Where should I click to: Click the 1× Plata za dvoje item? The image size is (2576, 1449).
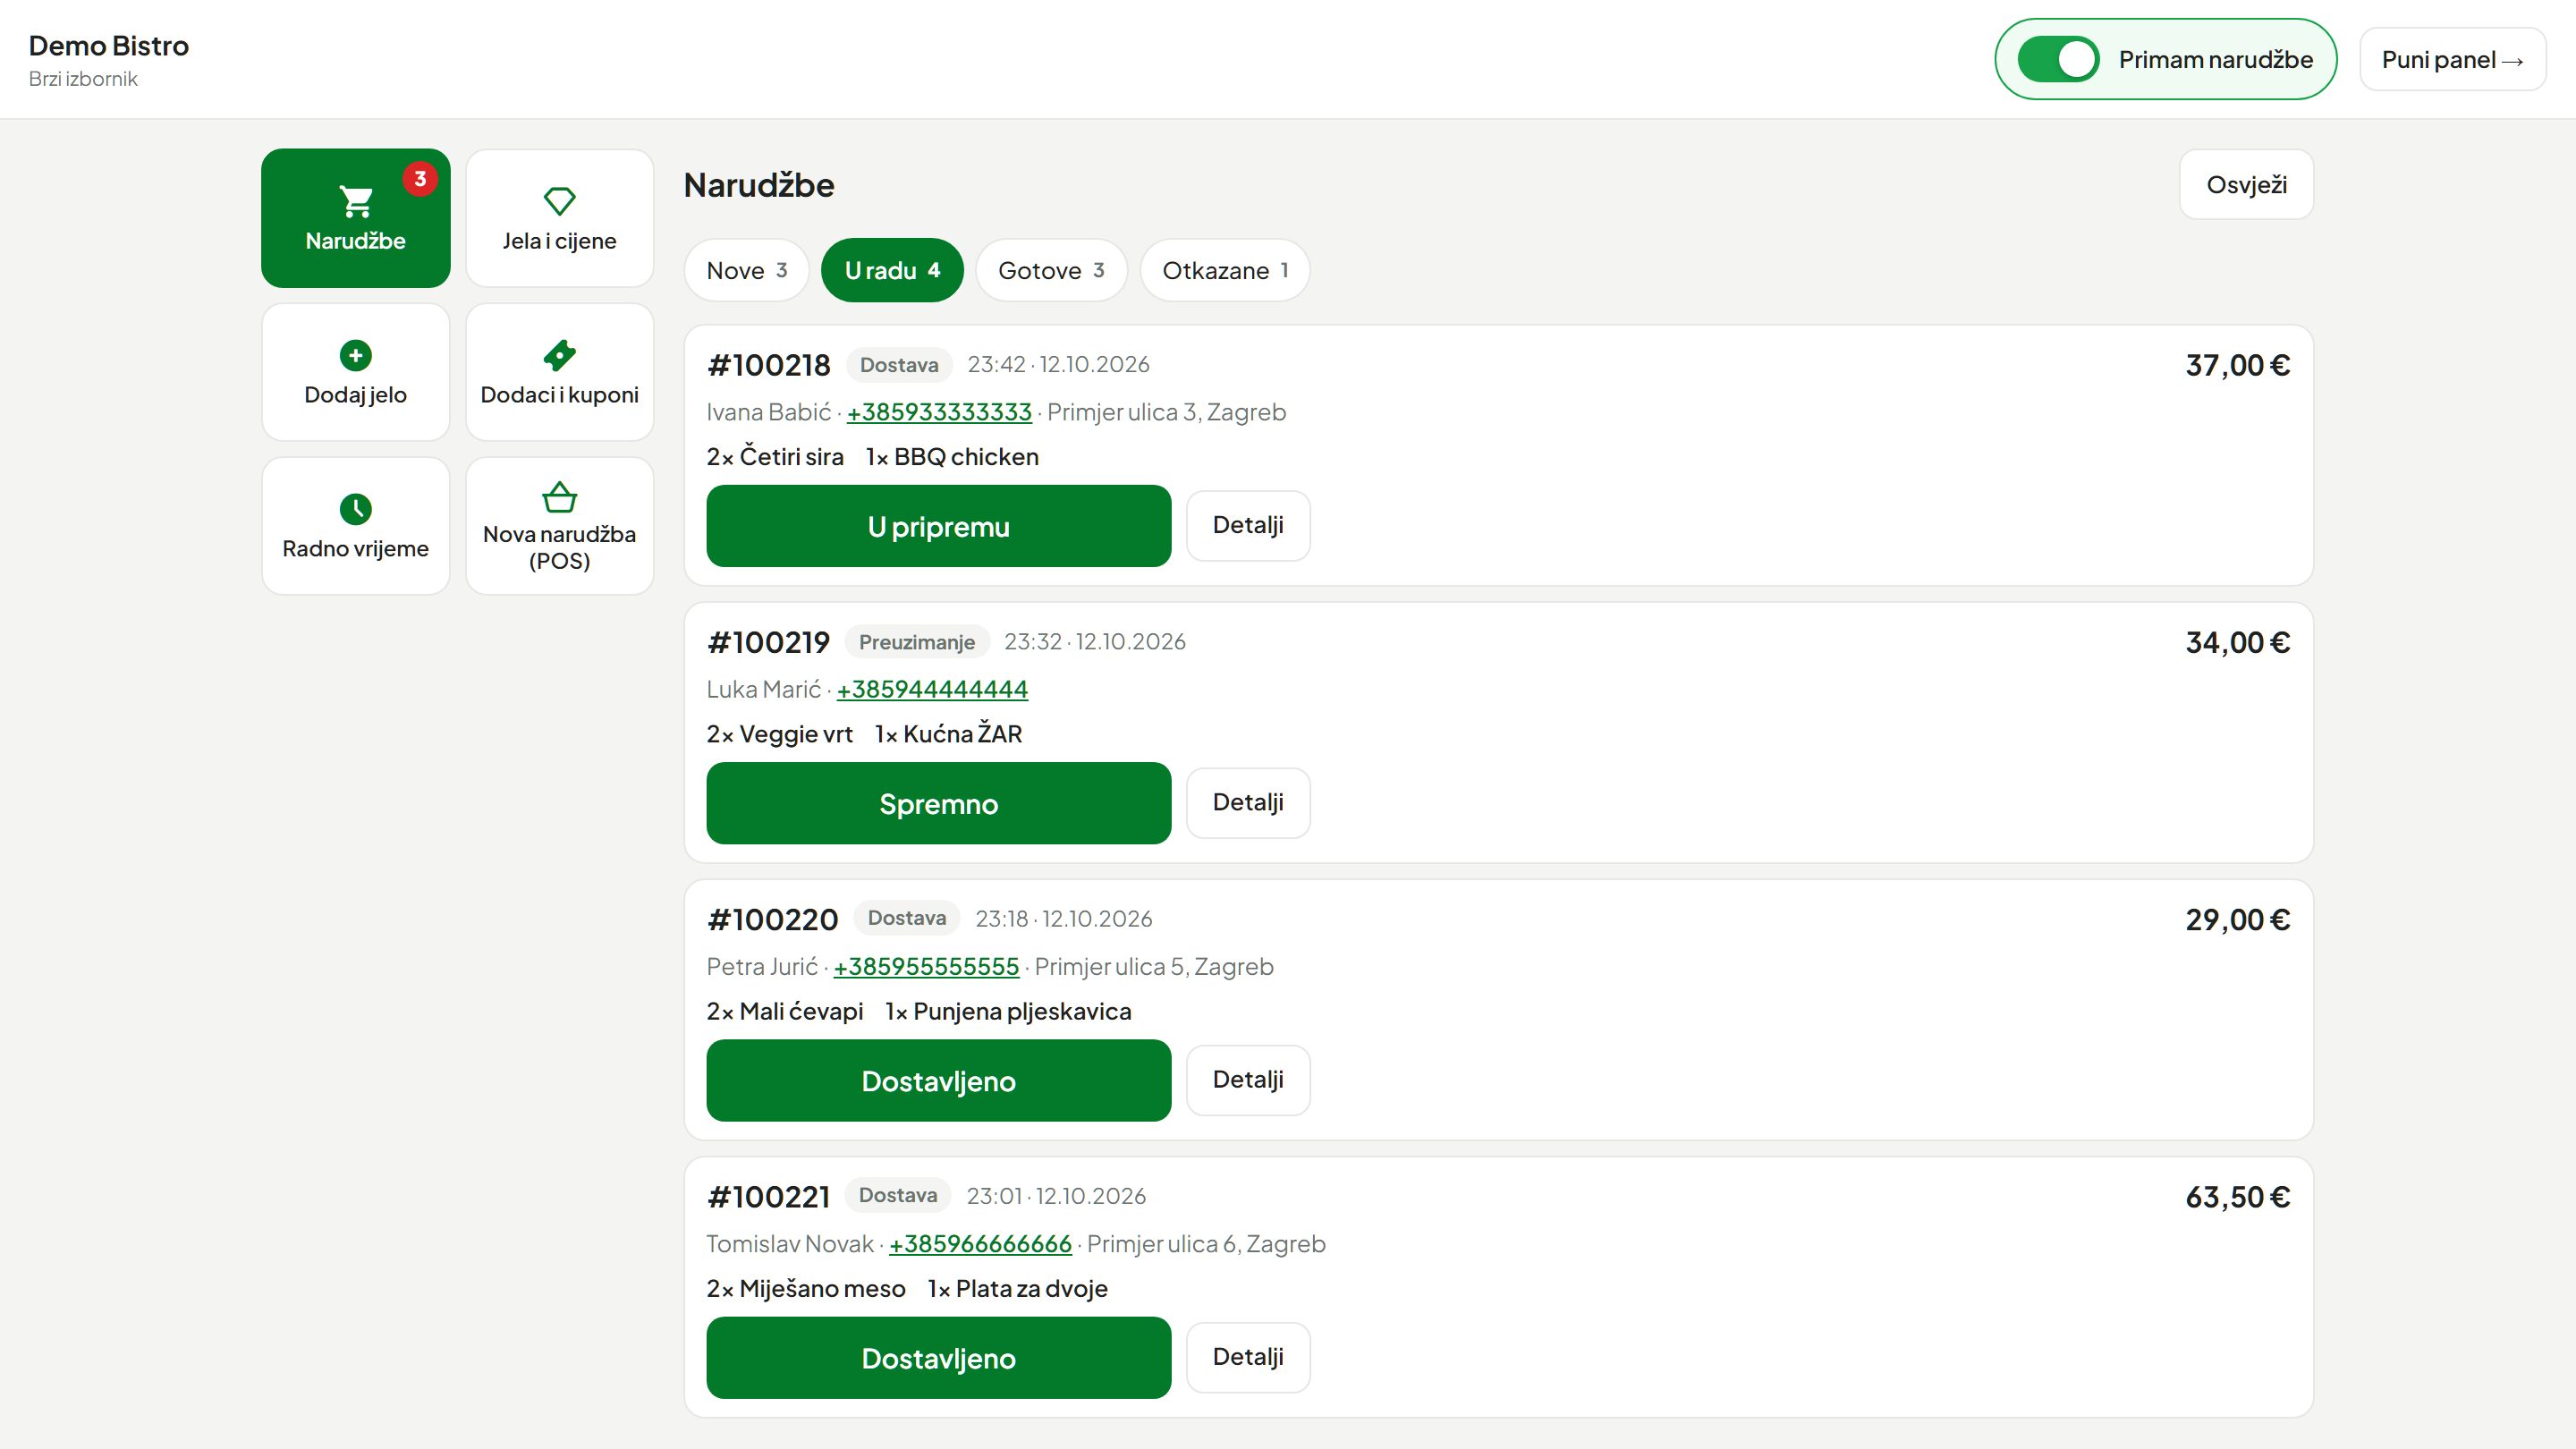(x=1017, y=1288)
